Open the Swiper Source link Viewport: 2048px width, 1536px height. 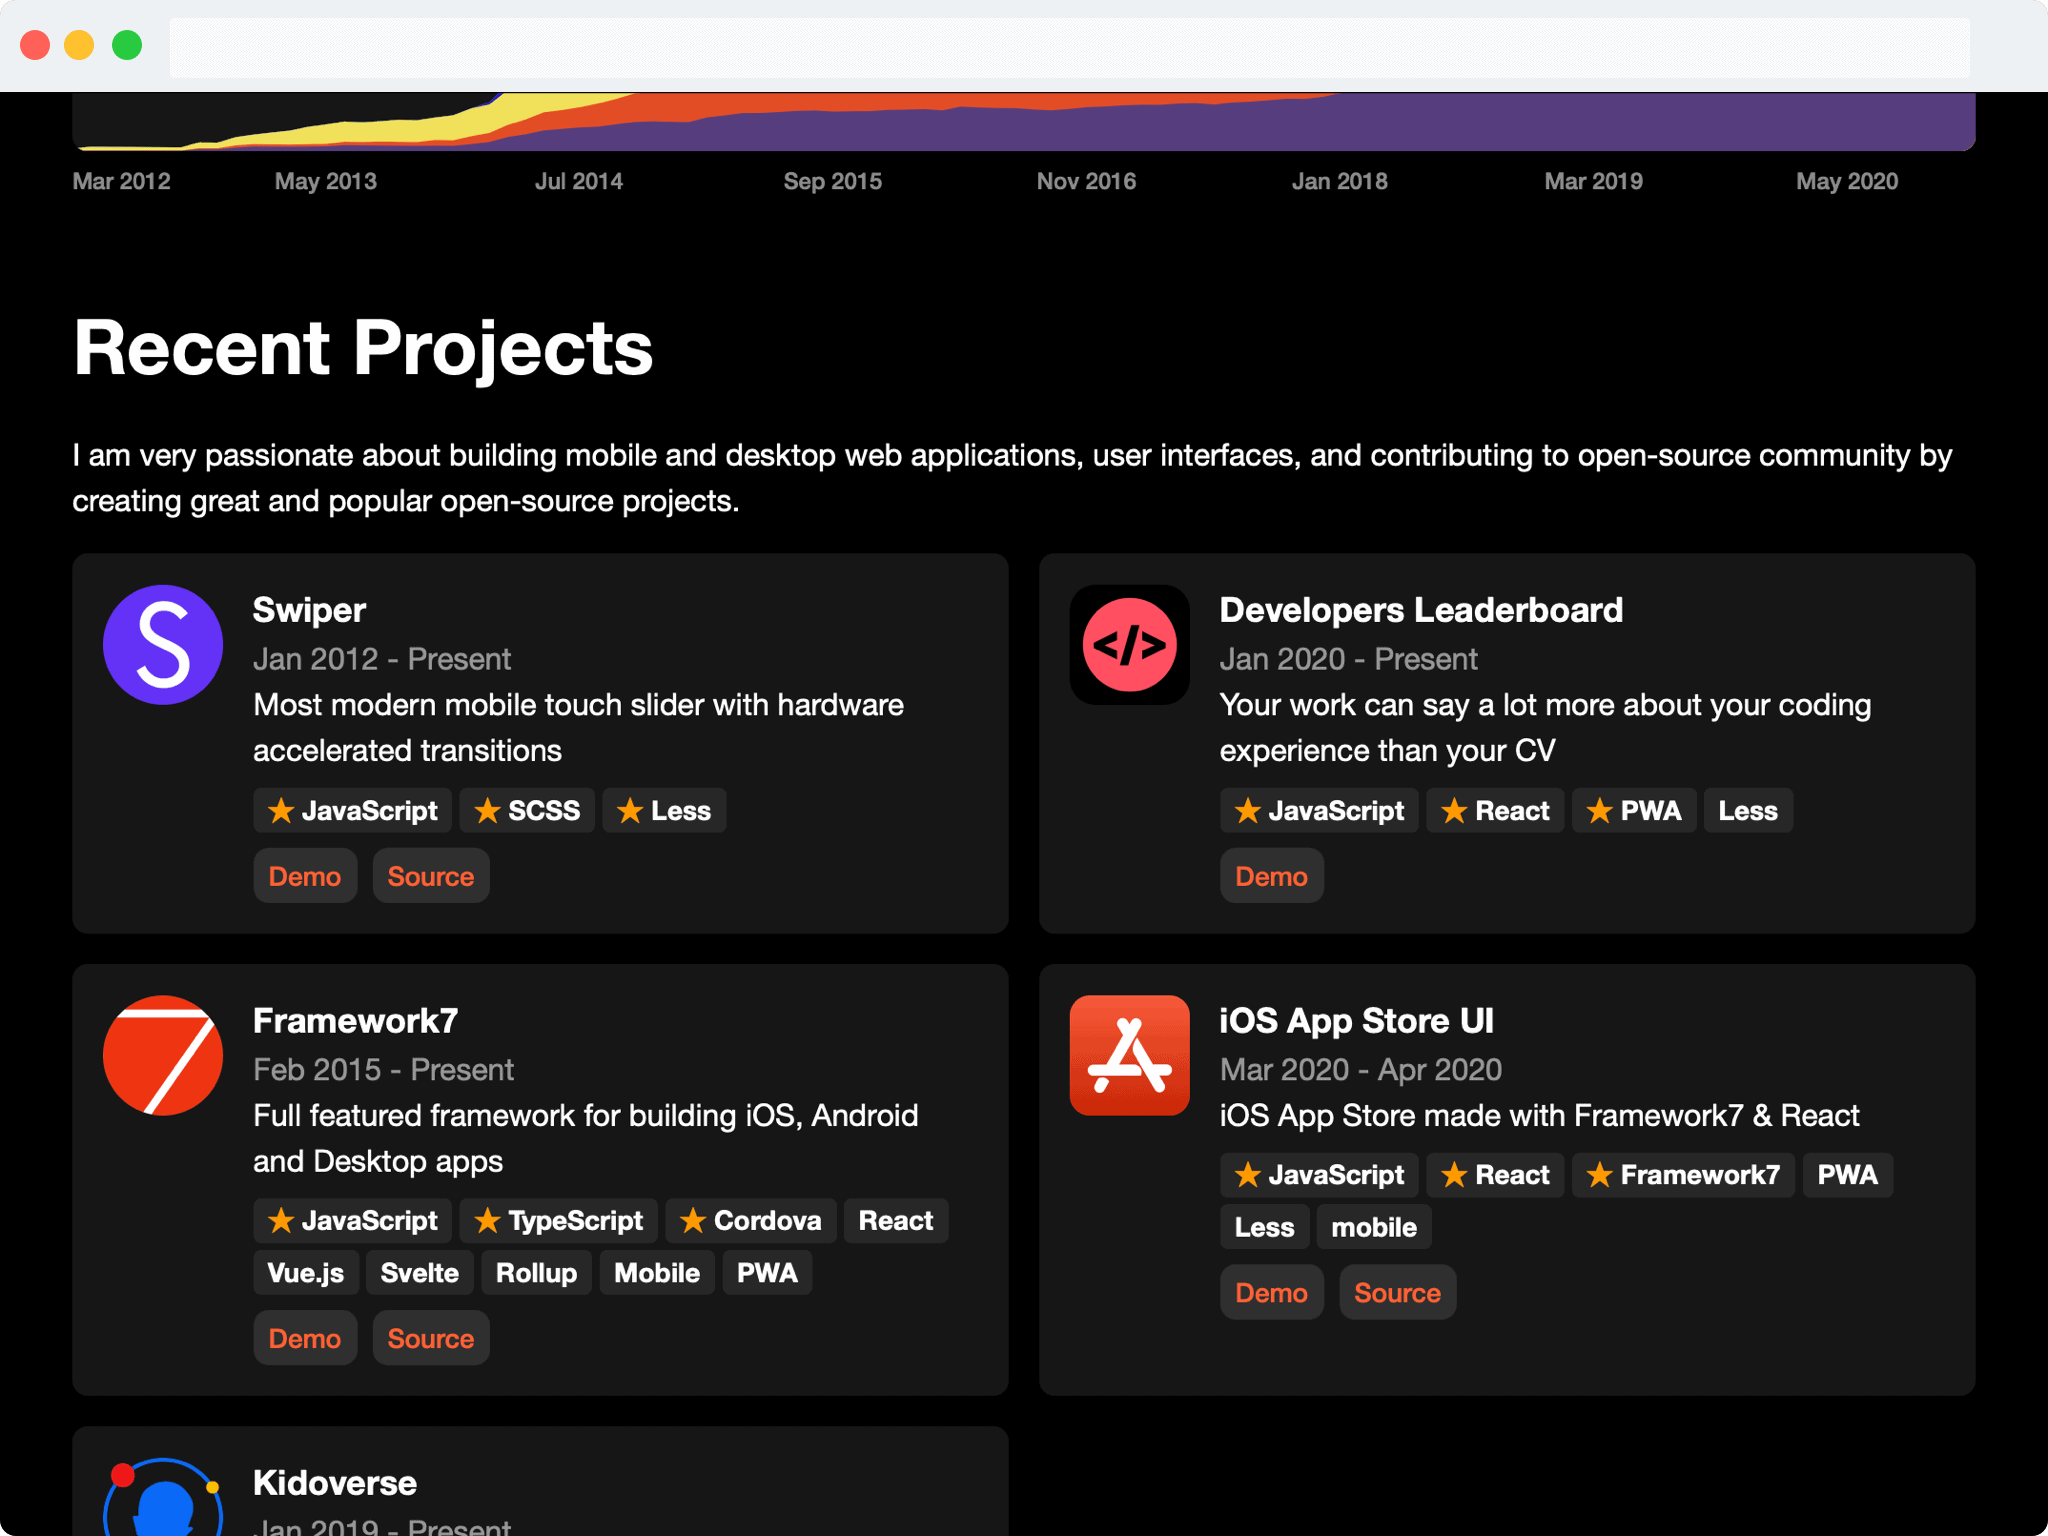coord(430,876)
